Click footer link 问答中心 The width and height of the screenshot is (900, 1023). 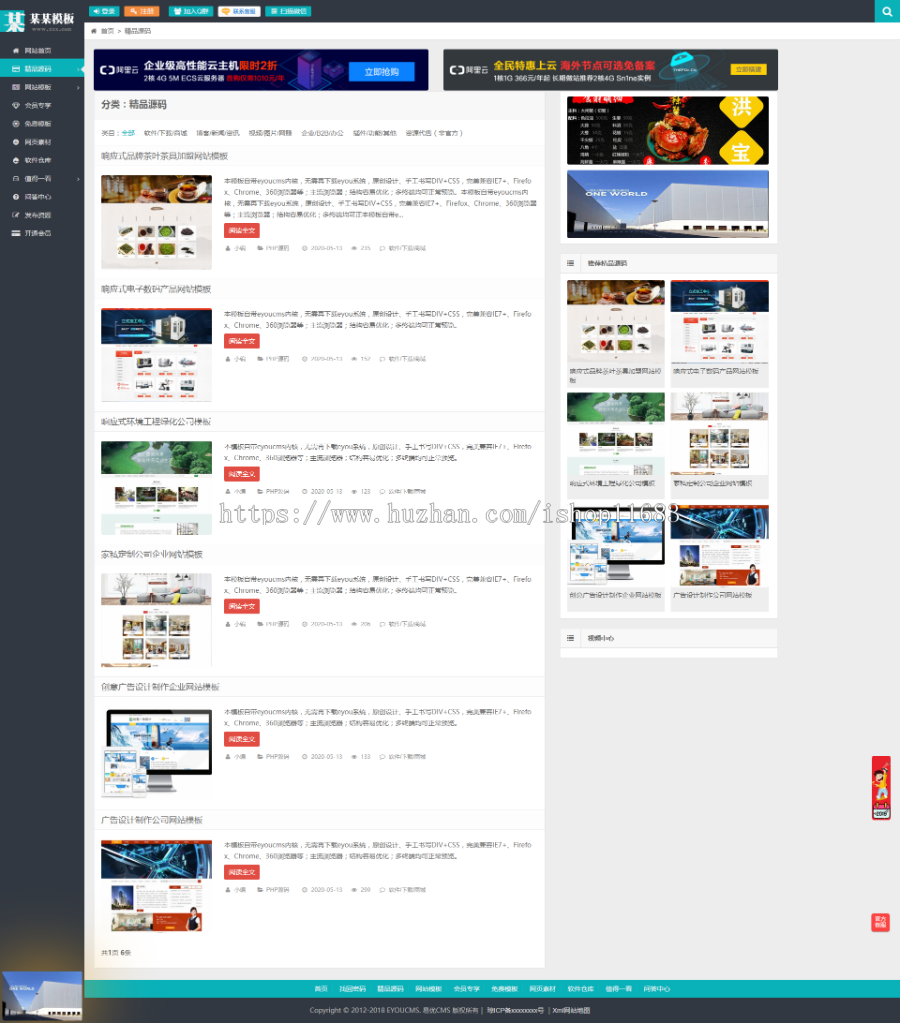pos(657,989)
